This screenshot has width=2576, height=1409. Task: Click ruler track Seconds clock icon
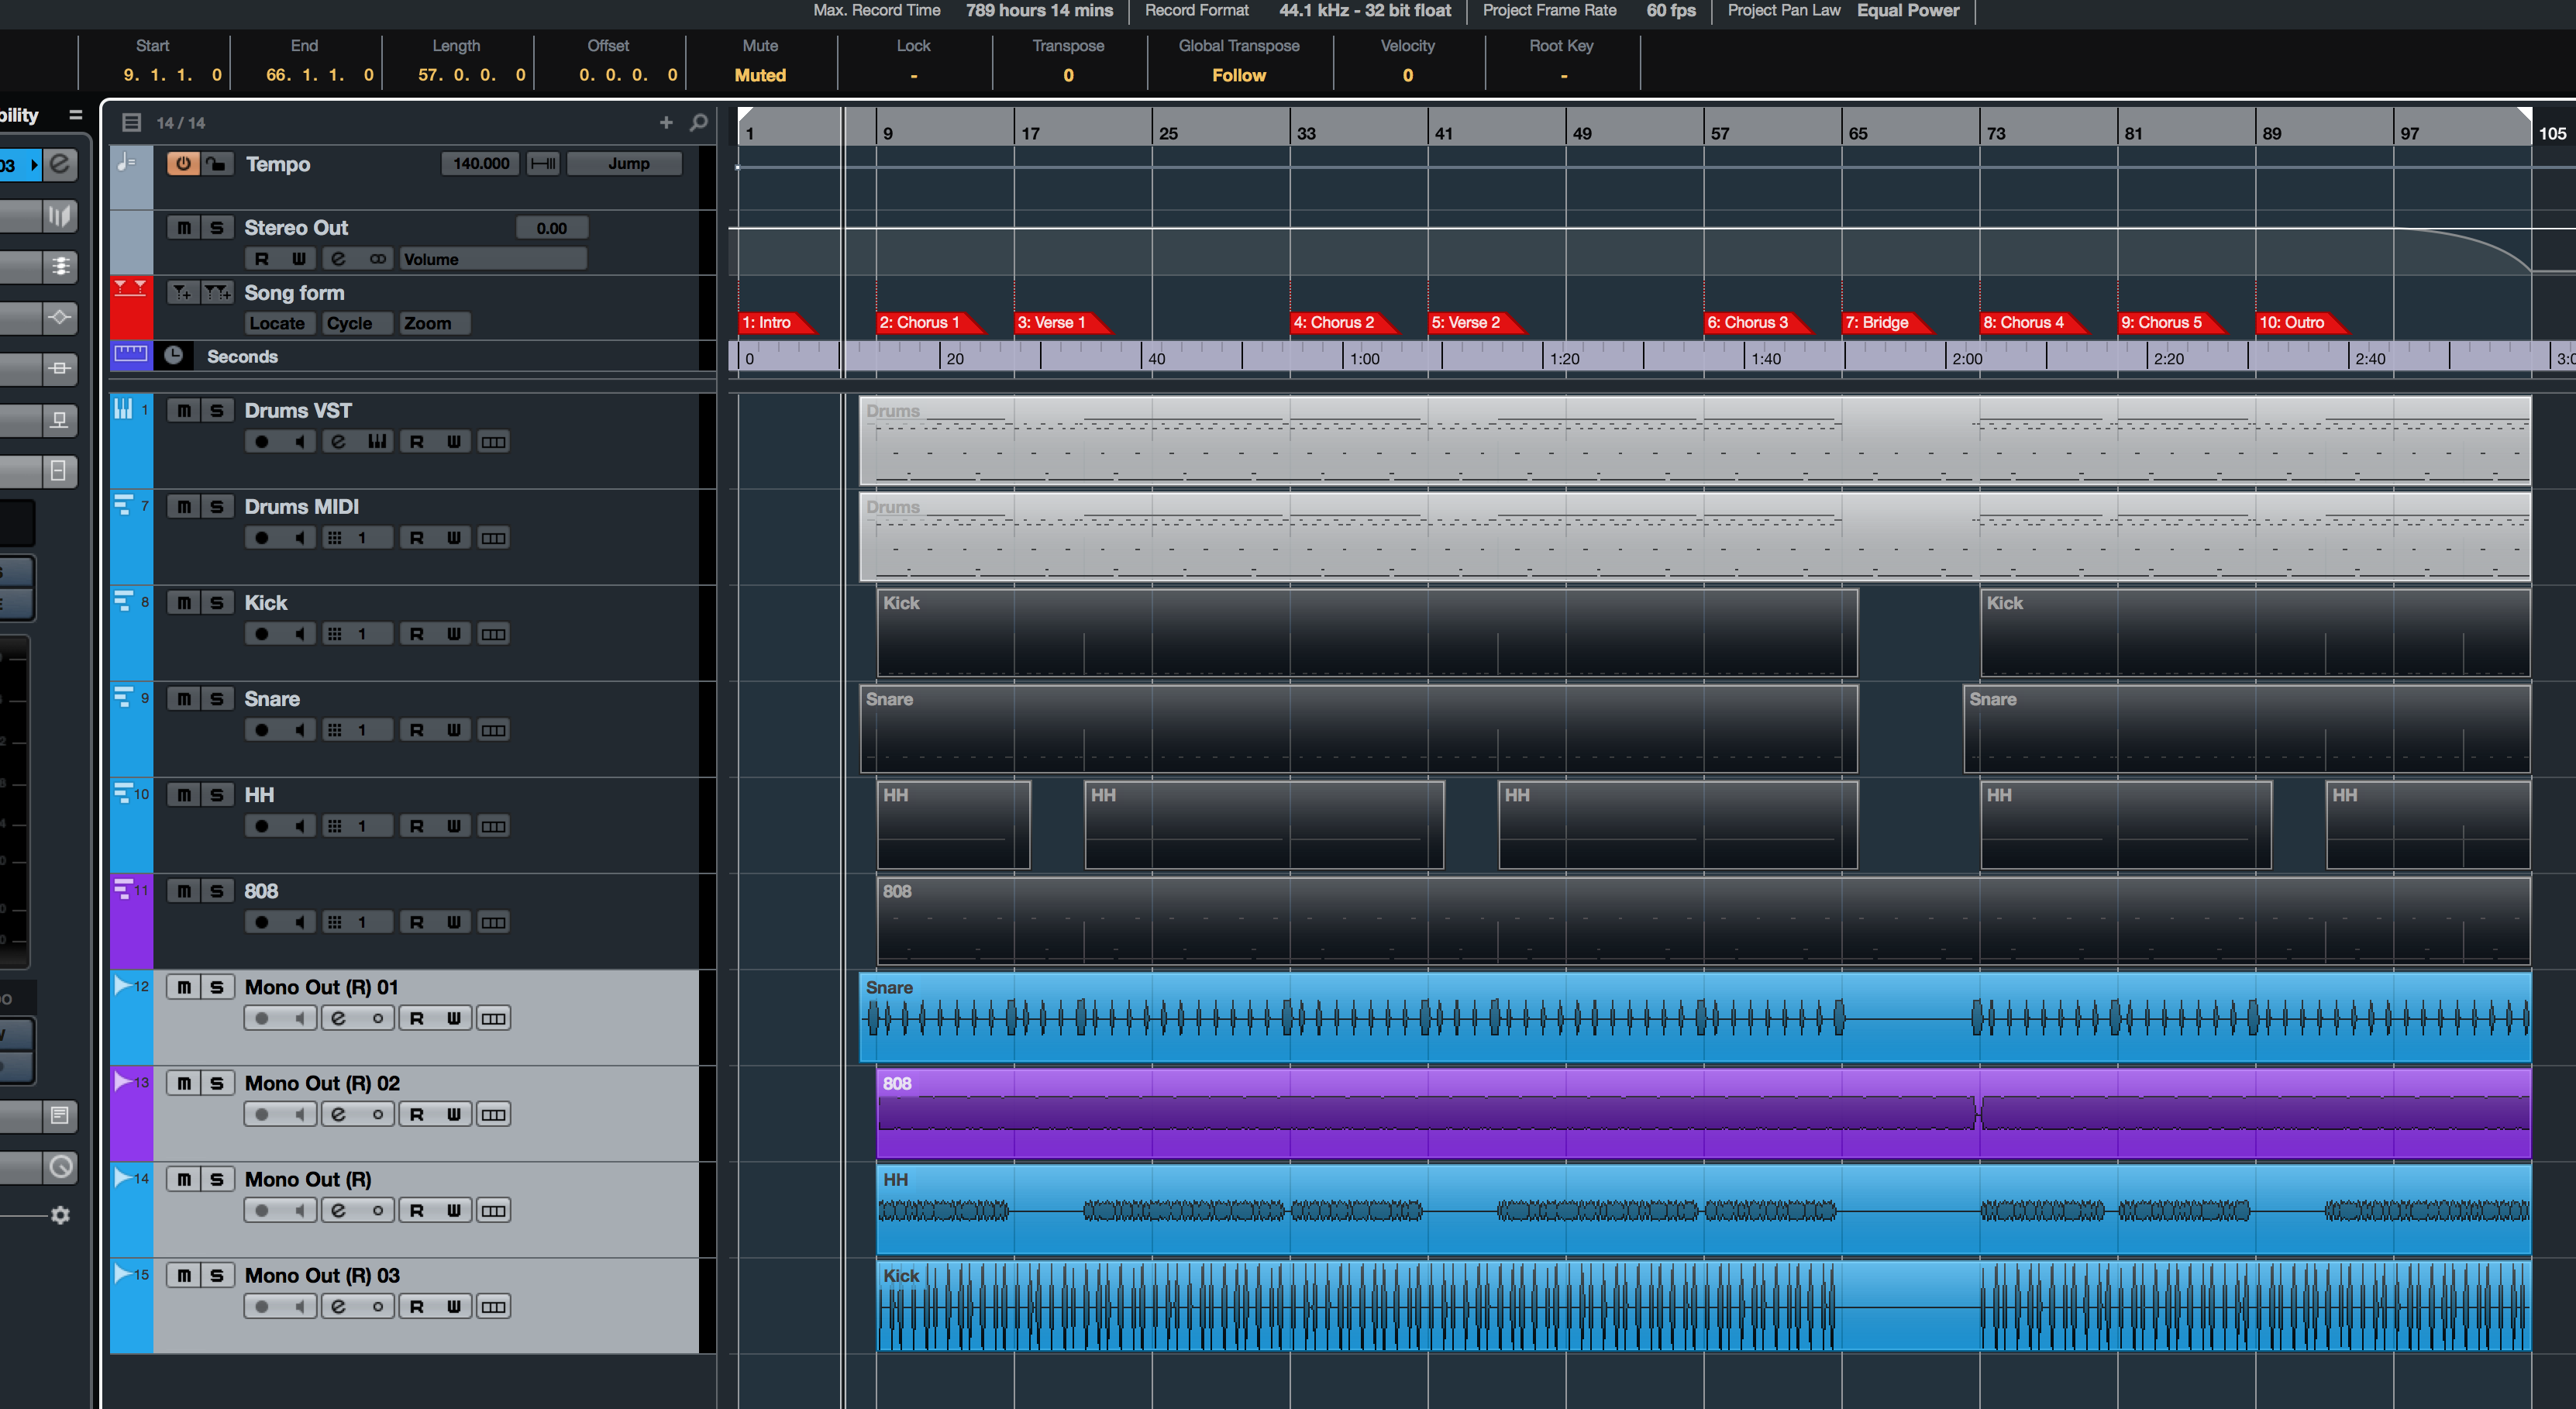click(x=174, y=356)
